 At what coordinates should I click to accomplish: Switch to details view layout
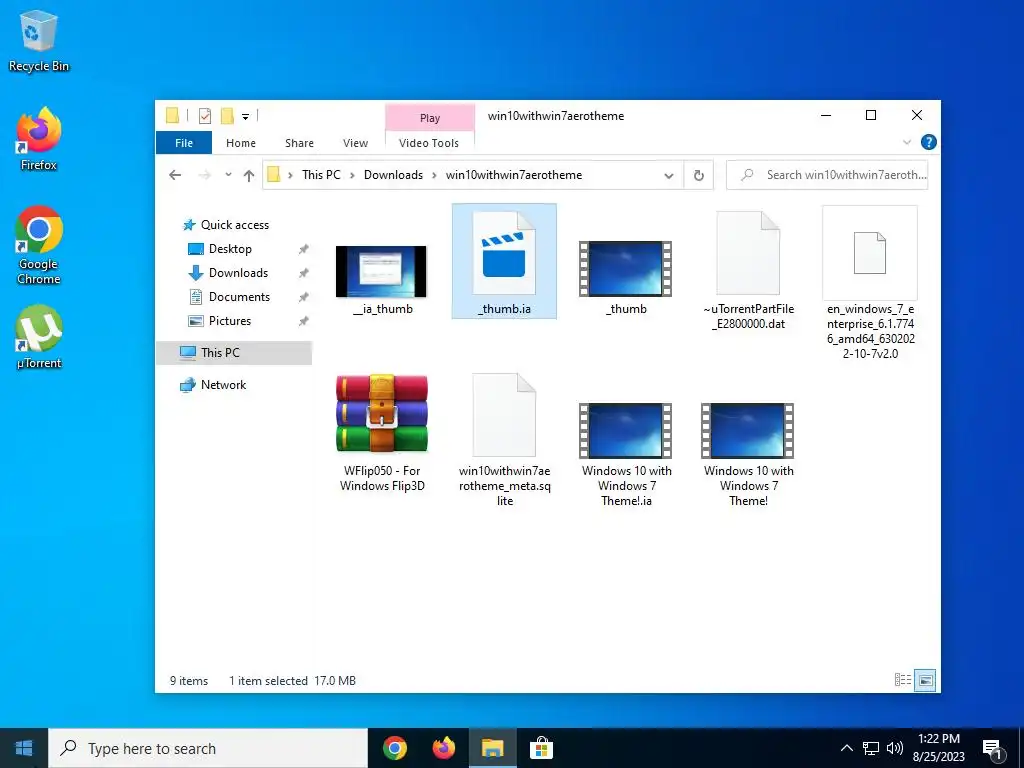pos(903,680)
